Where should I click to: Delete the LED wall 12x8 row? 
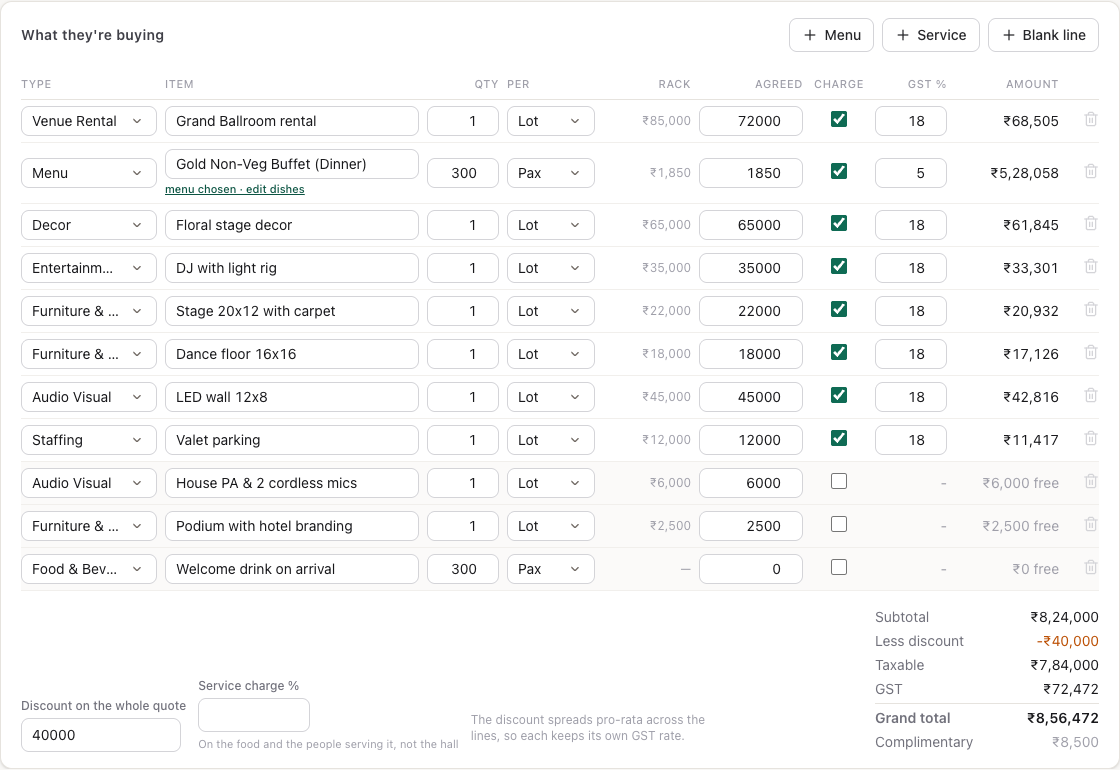click(1090, 395)
